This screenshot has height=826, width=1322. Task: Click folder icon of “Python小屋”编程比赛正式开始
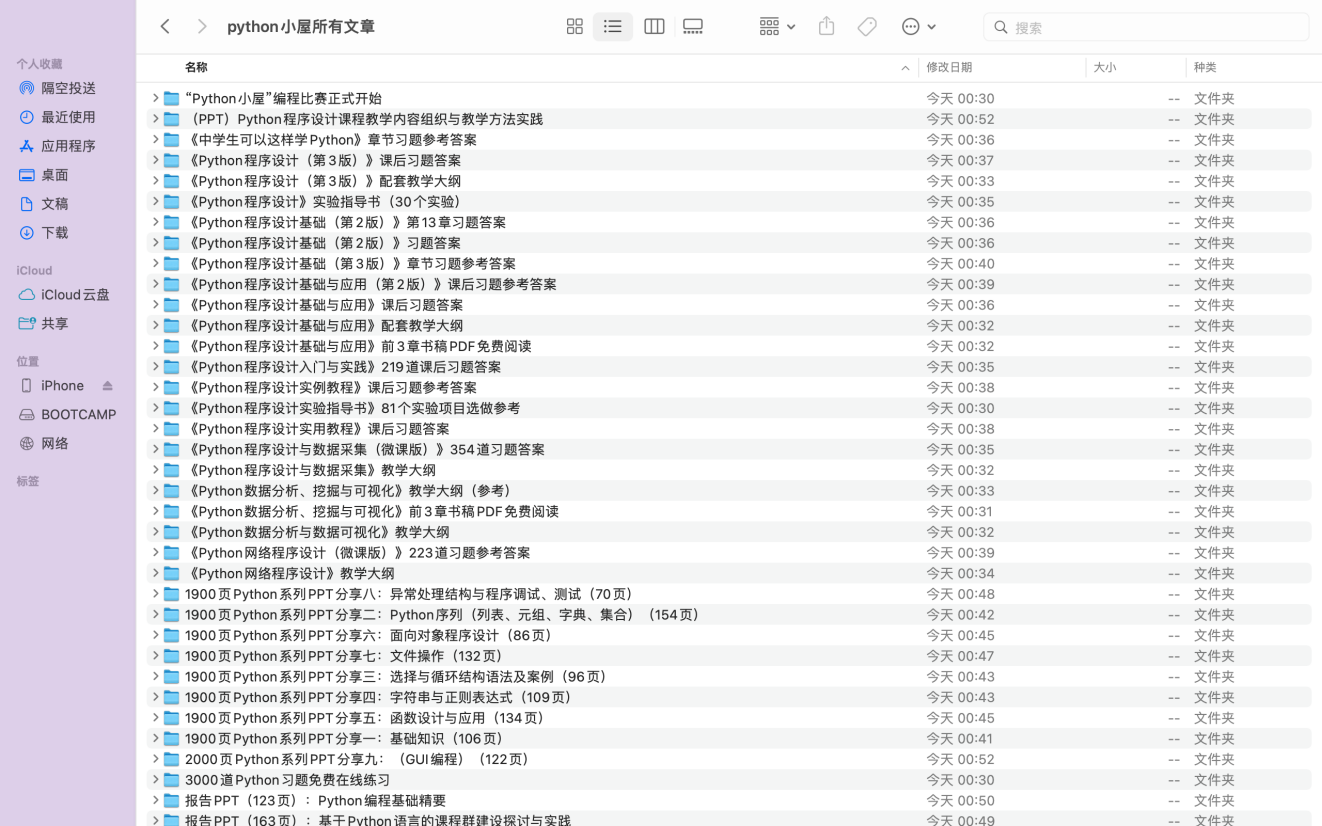pos(172,98)
